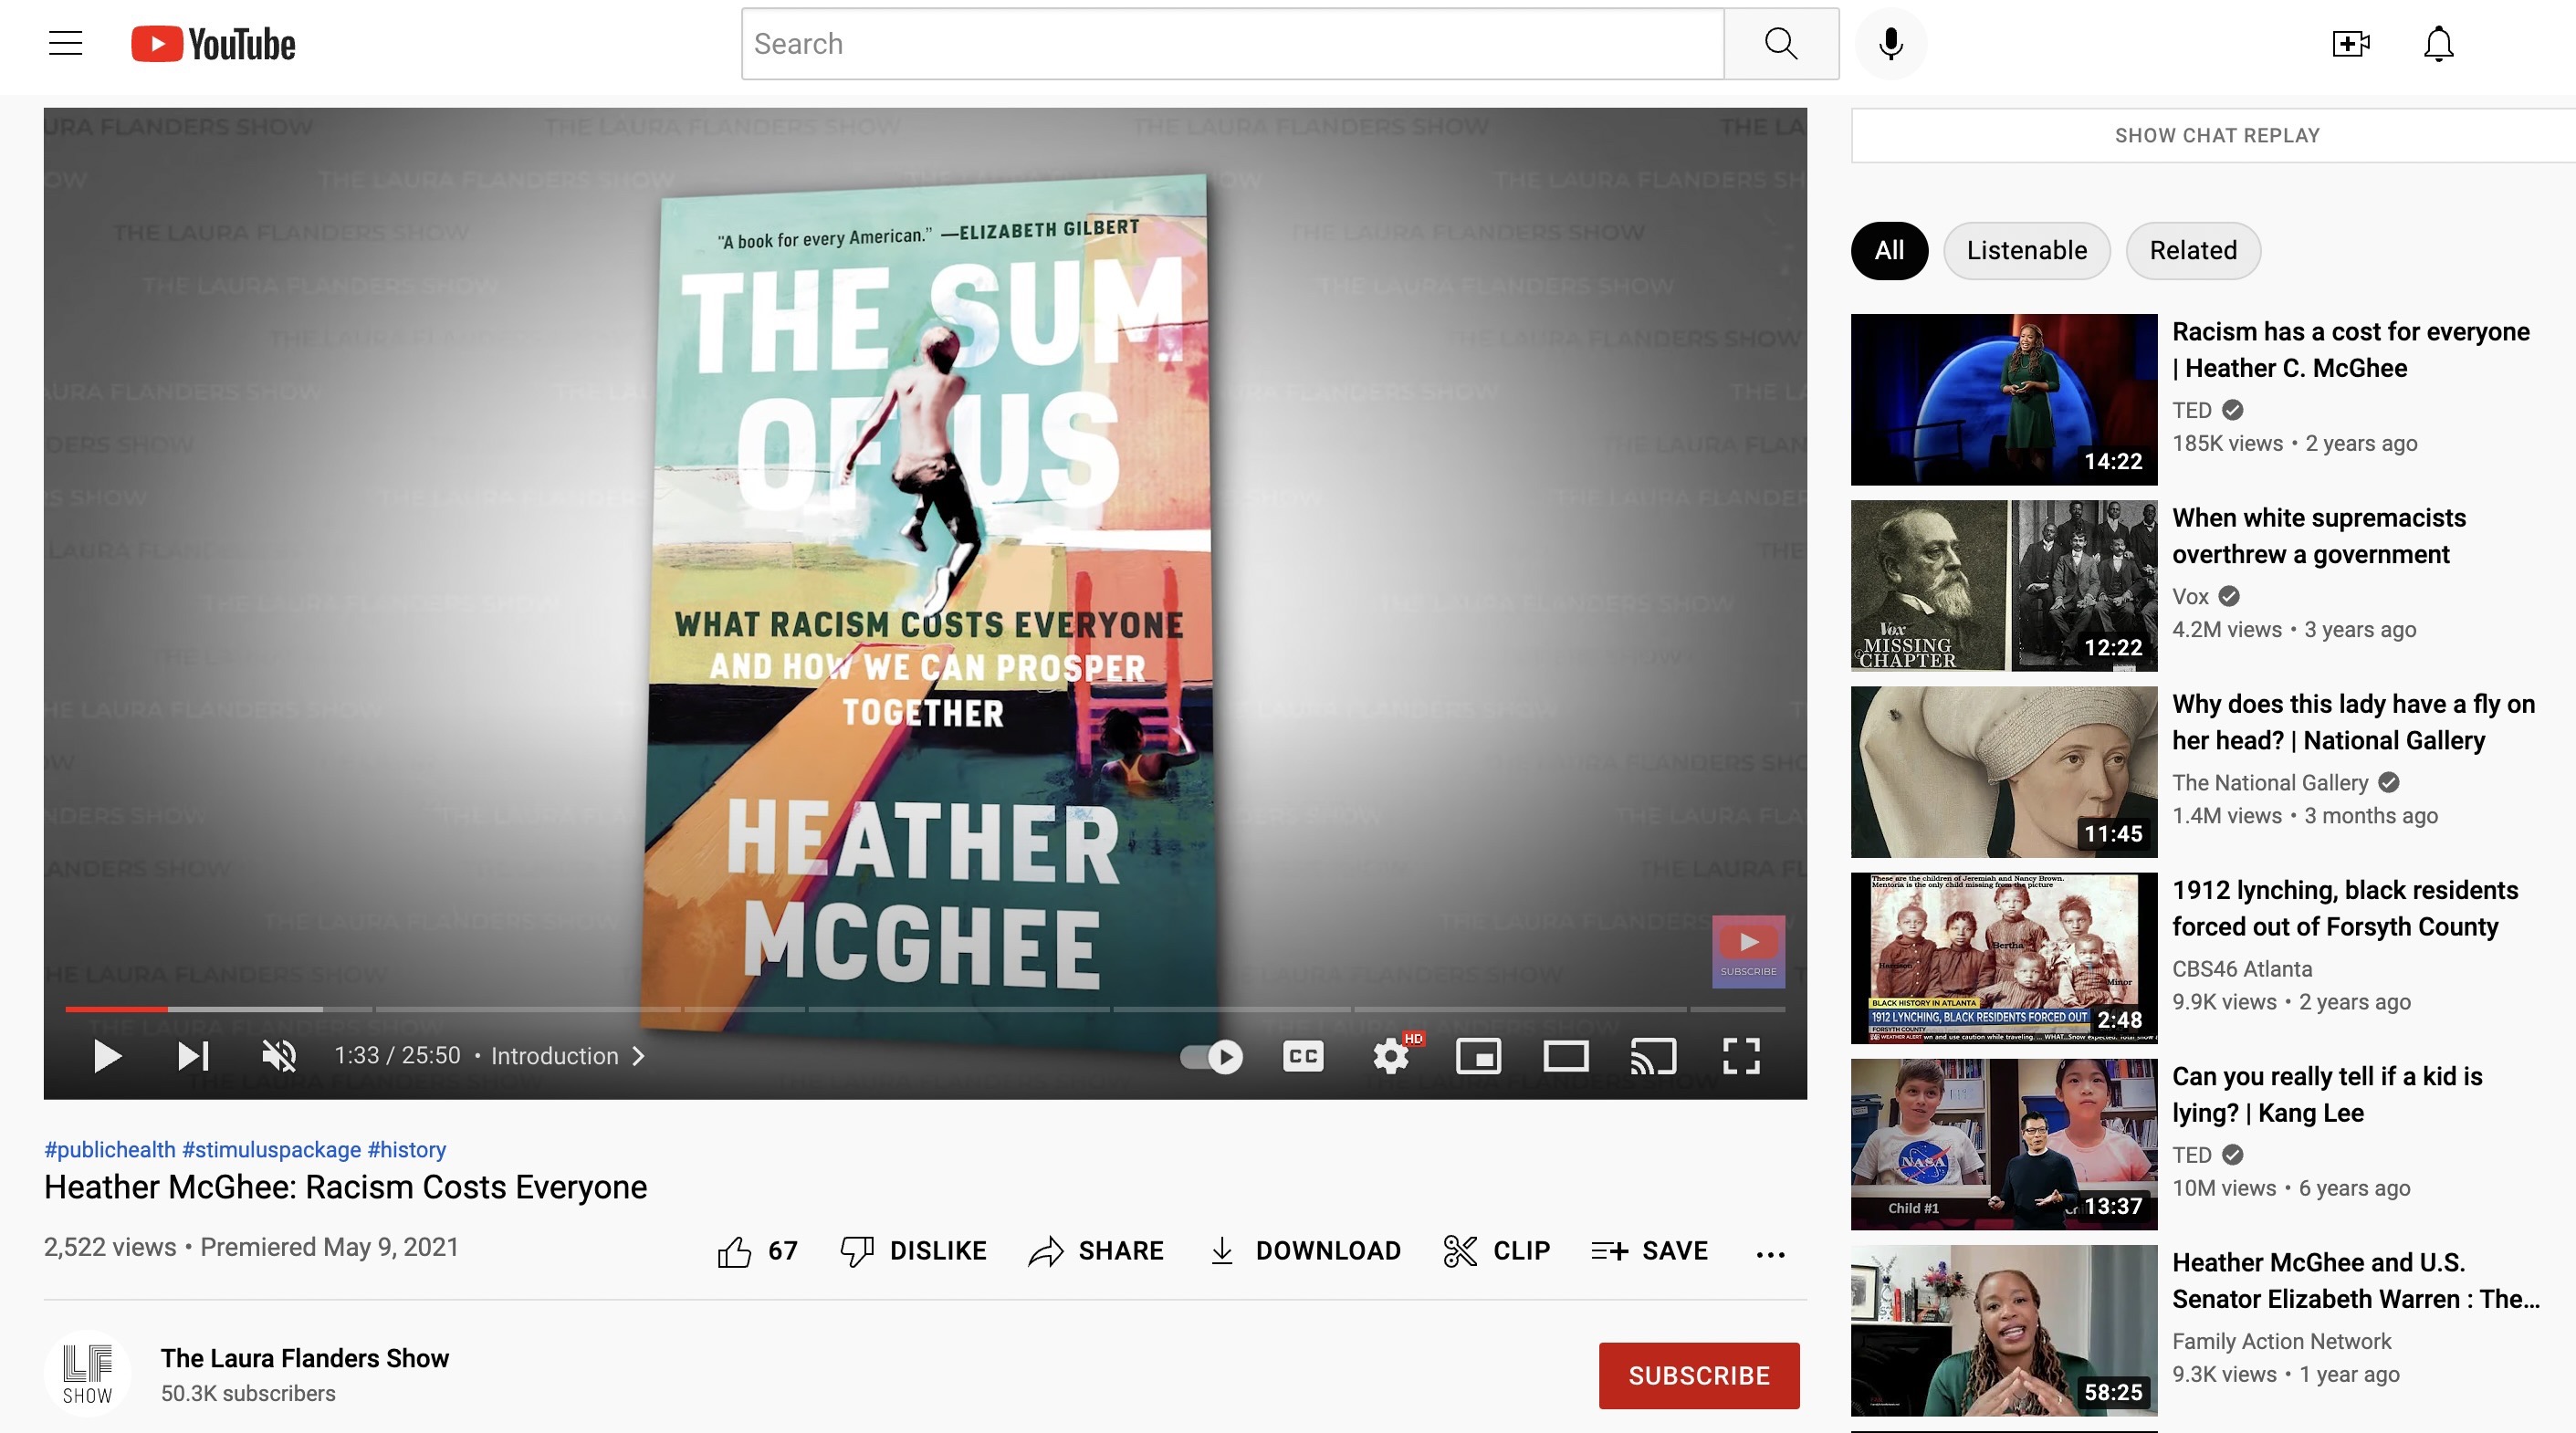Viewport: 2576px width, 1433px height.
Task: Click the search magnifier button
Action: pos(1781,44)
